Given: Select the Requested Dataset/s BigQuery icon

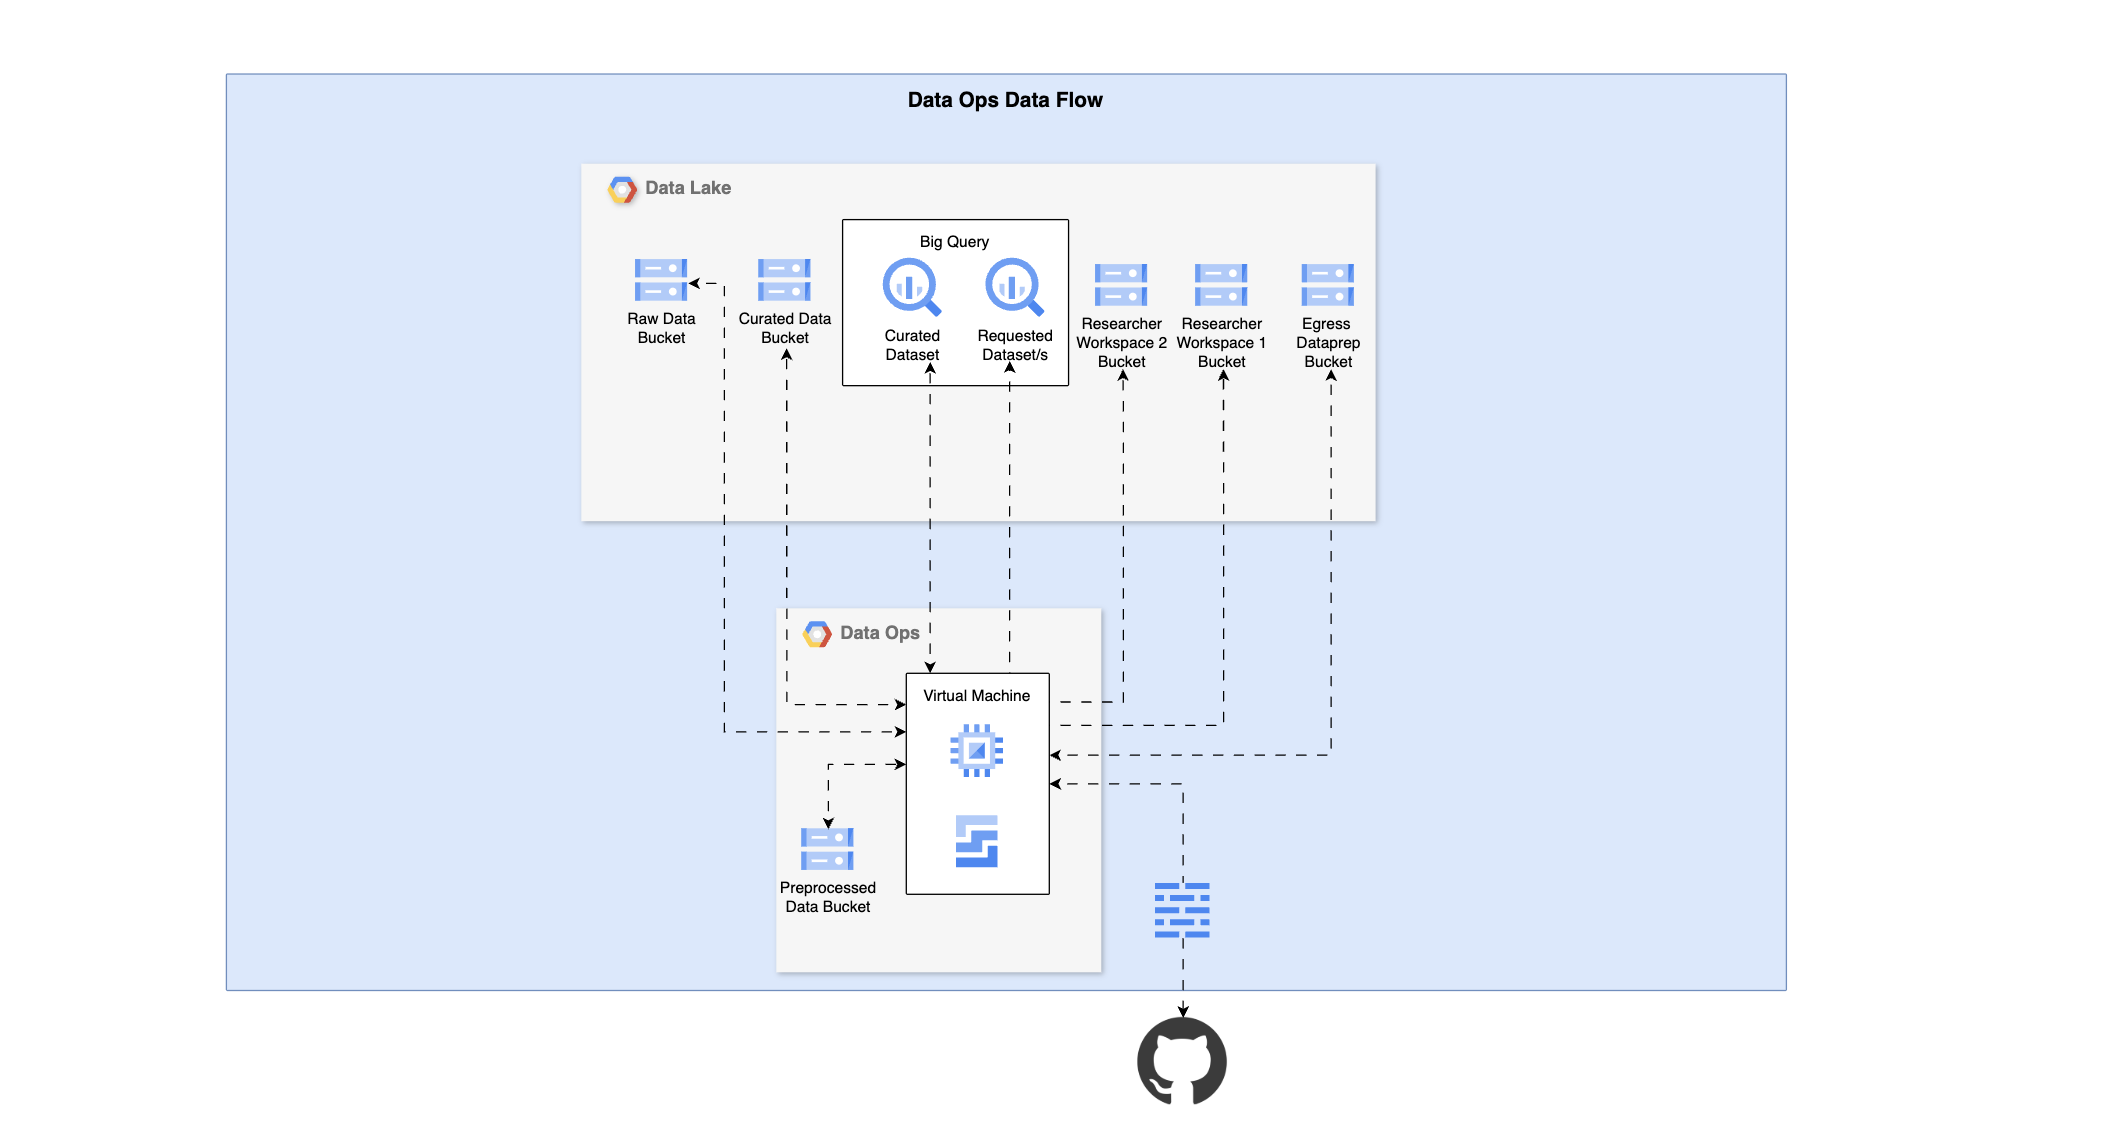Looking at the screenshot, I should click(1014, 287).
